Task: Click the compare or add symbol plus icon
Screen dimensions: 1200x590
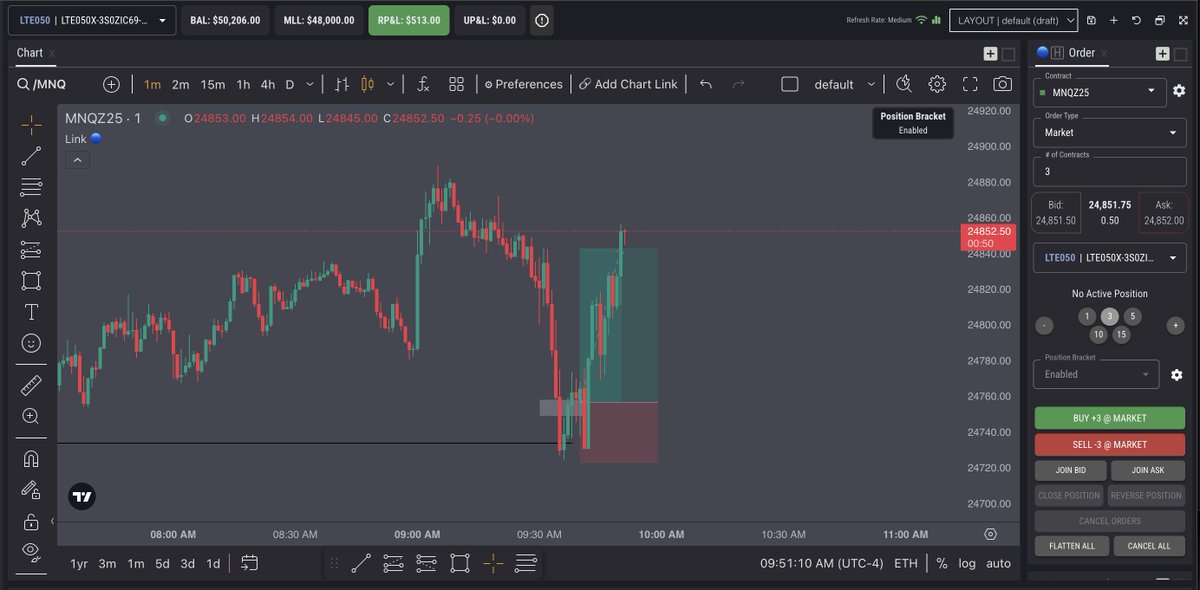Action: coord(111,84)
